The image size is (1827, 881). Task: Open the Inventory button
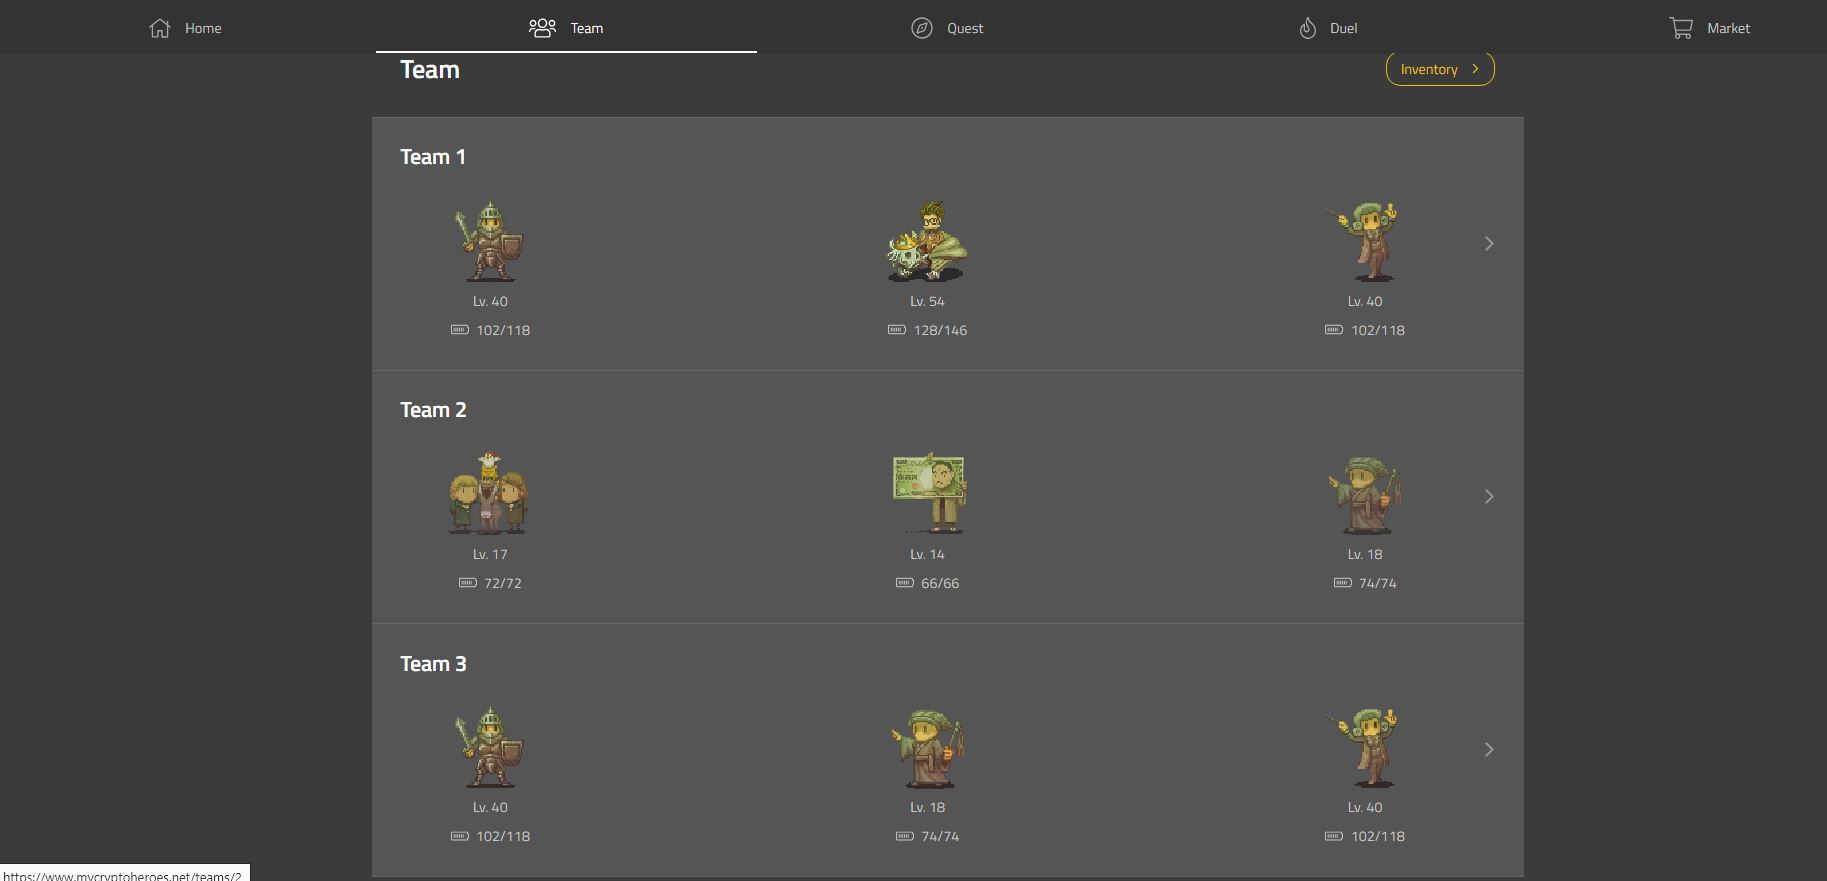1440,69
